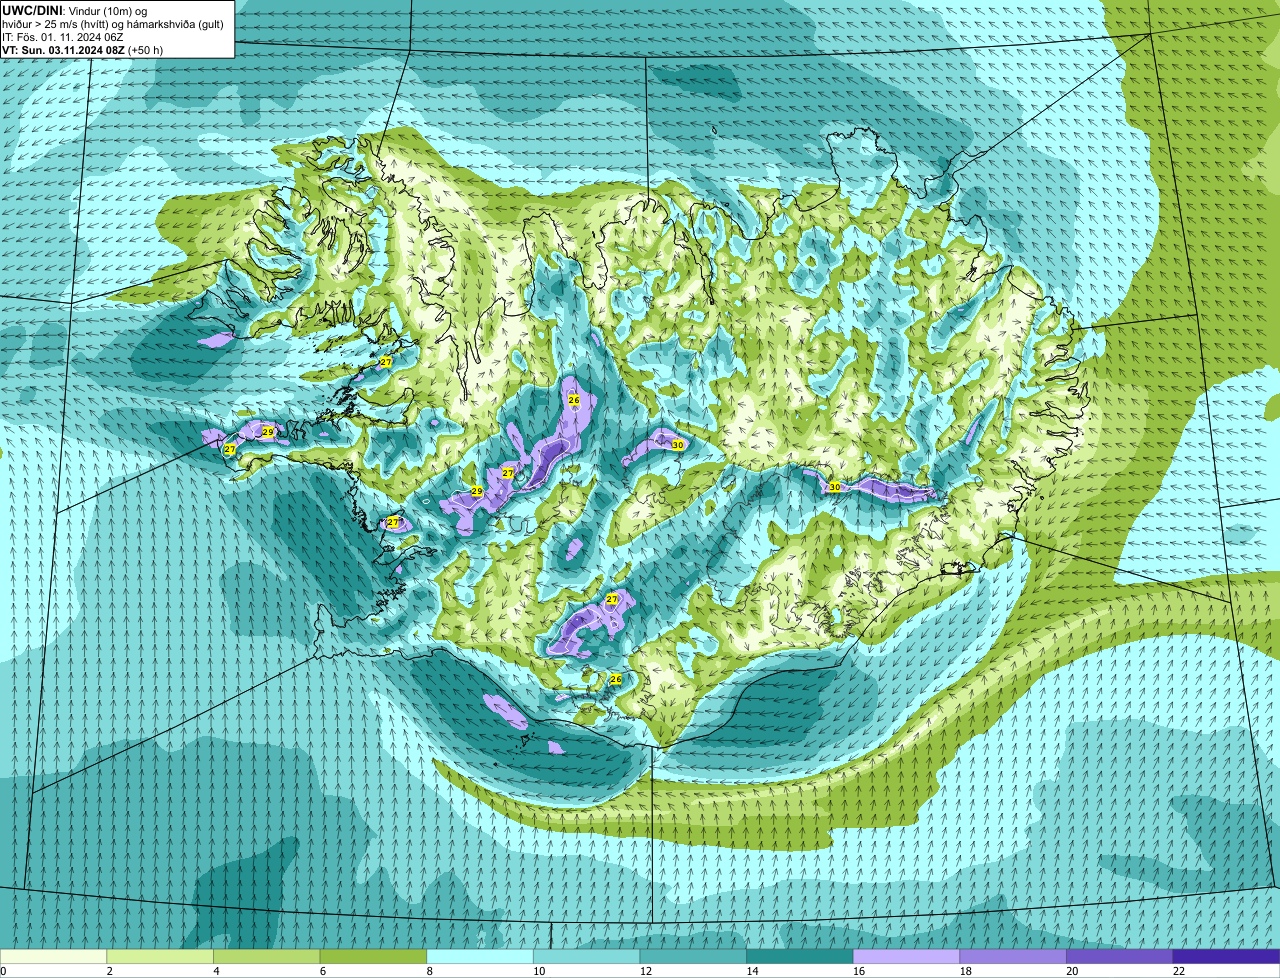This screenshot has height=978, width=1280.
Task: Click the legend scale value 2
Action: tap(109, 971)
